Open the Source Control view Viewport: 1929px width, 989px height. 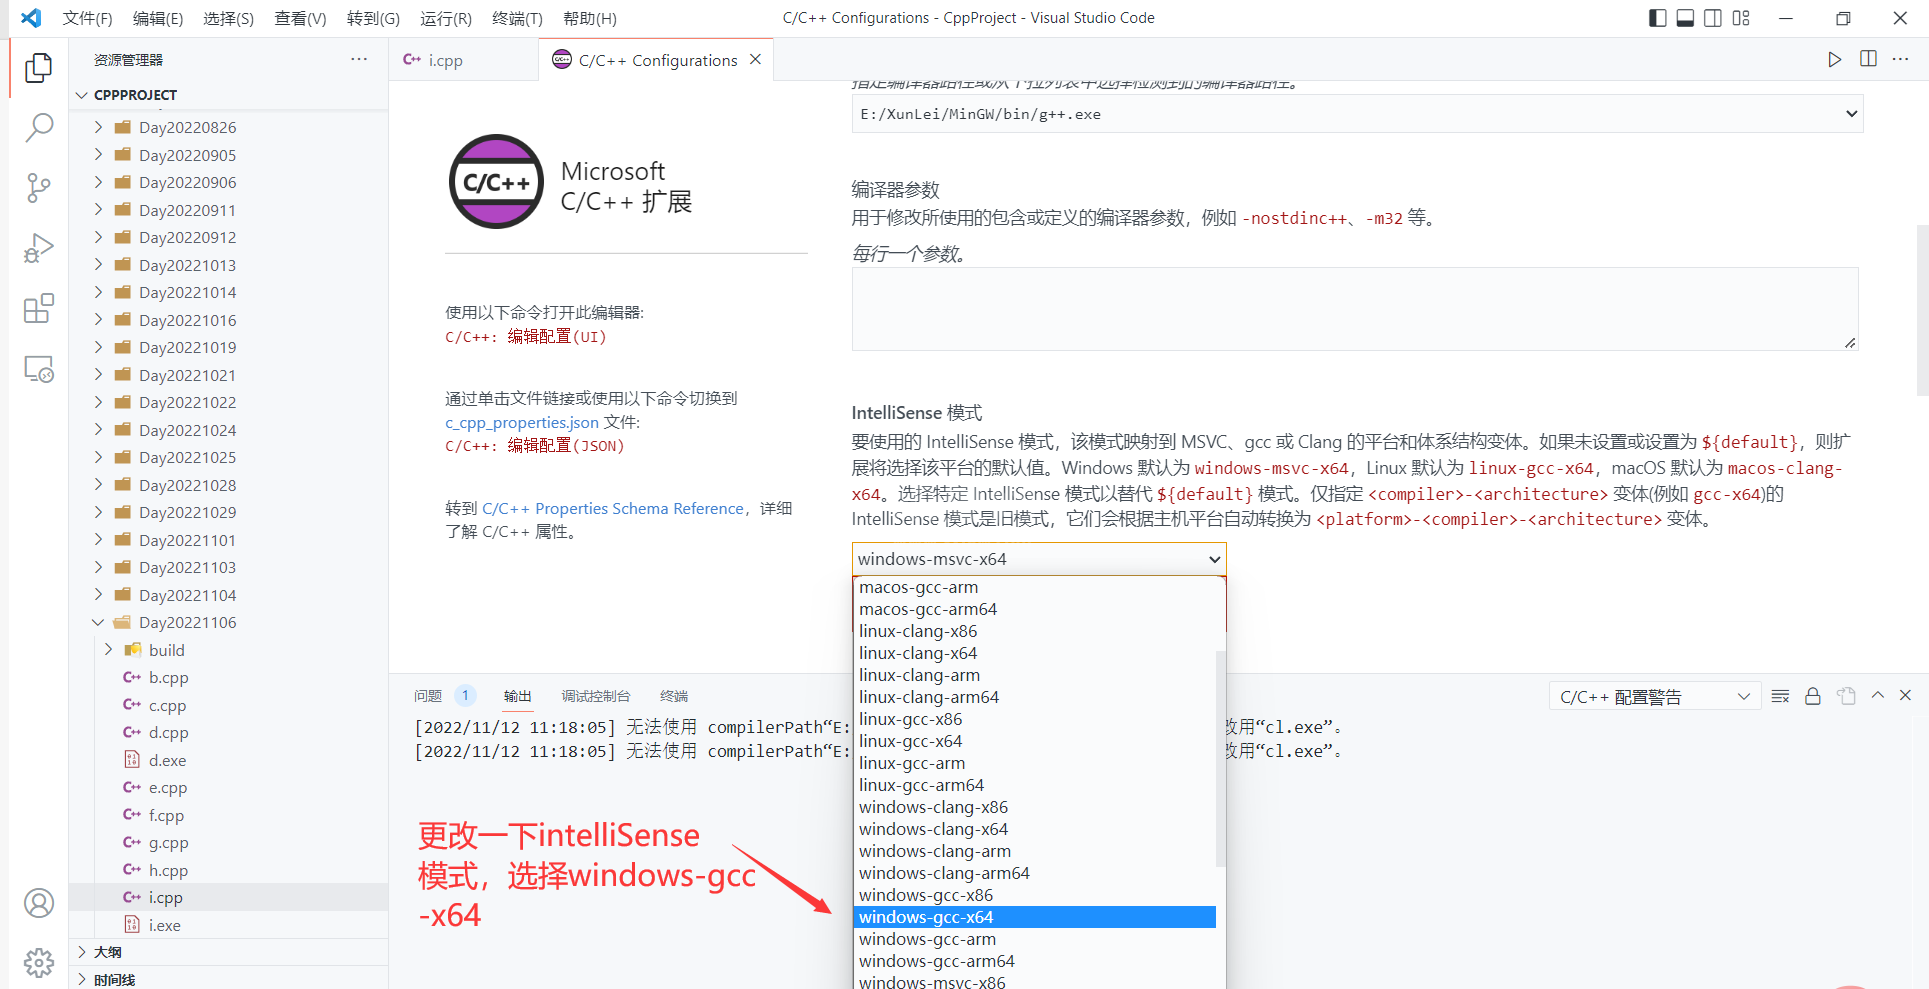(38, 188)
